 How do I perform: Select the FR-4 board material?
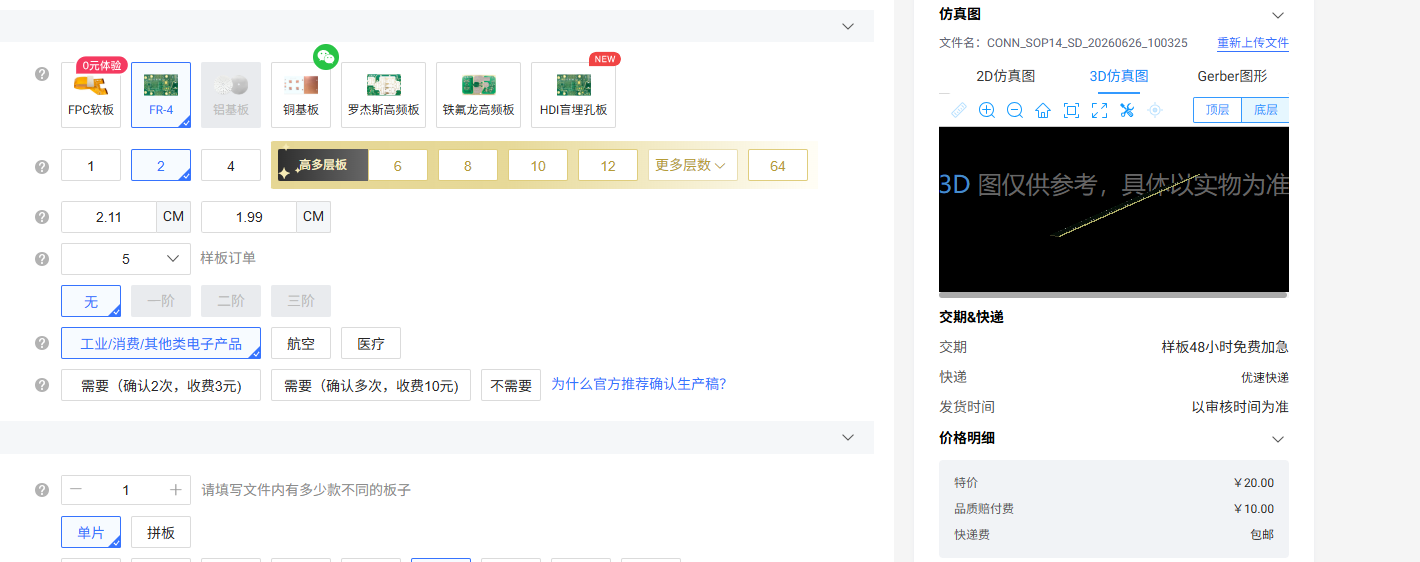[x=161, y=95]
